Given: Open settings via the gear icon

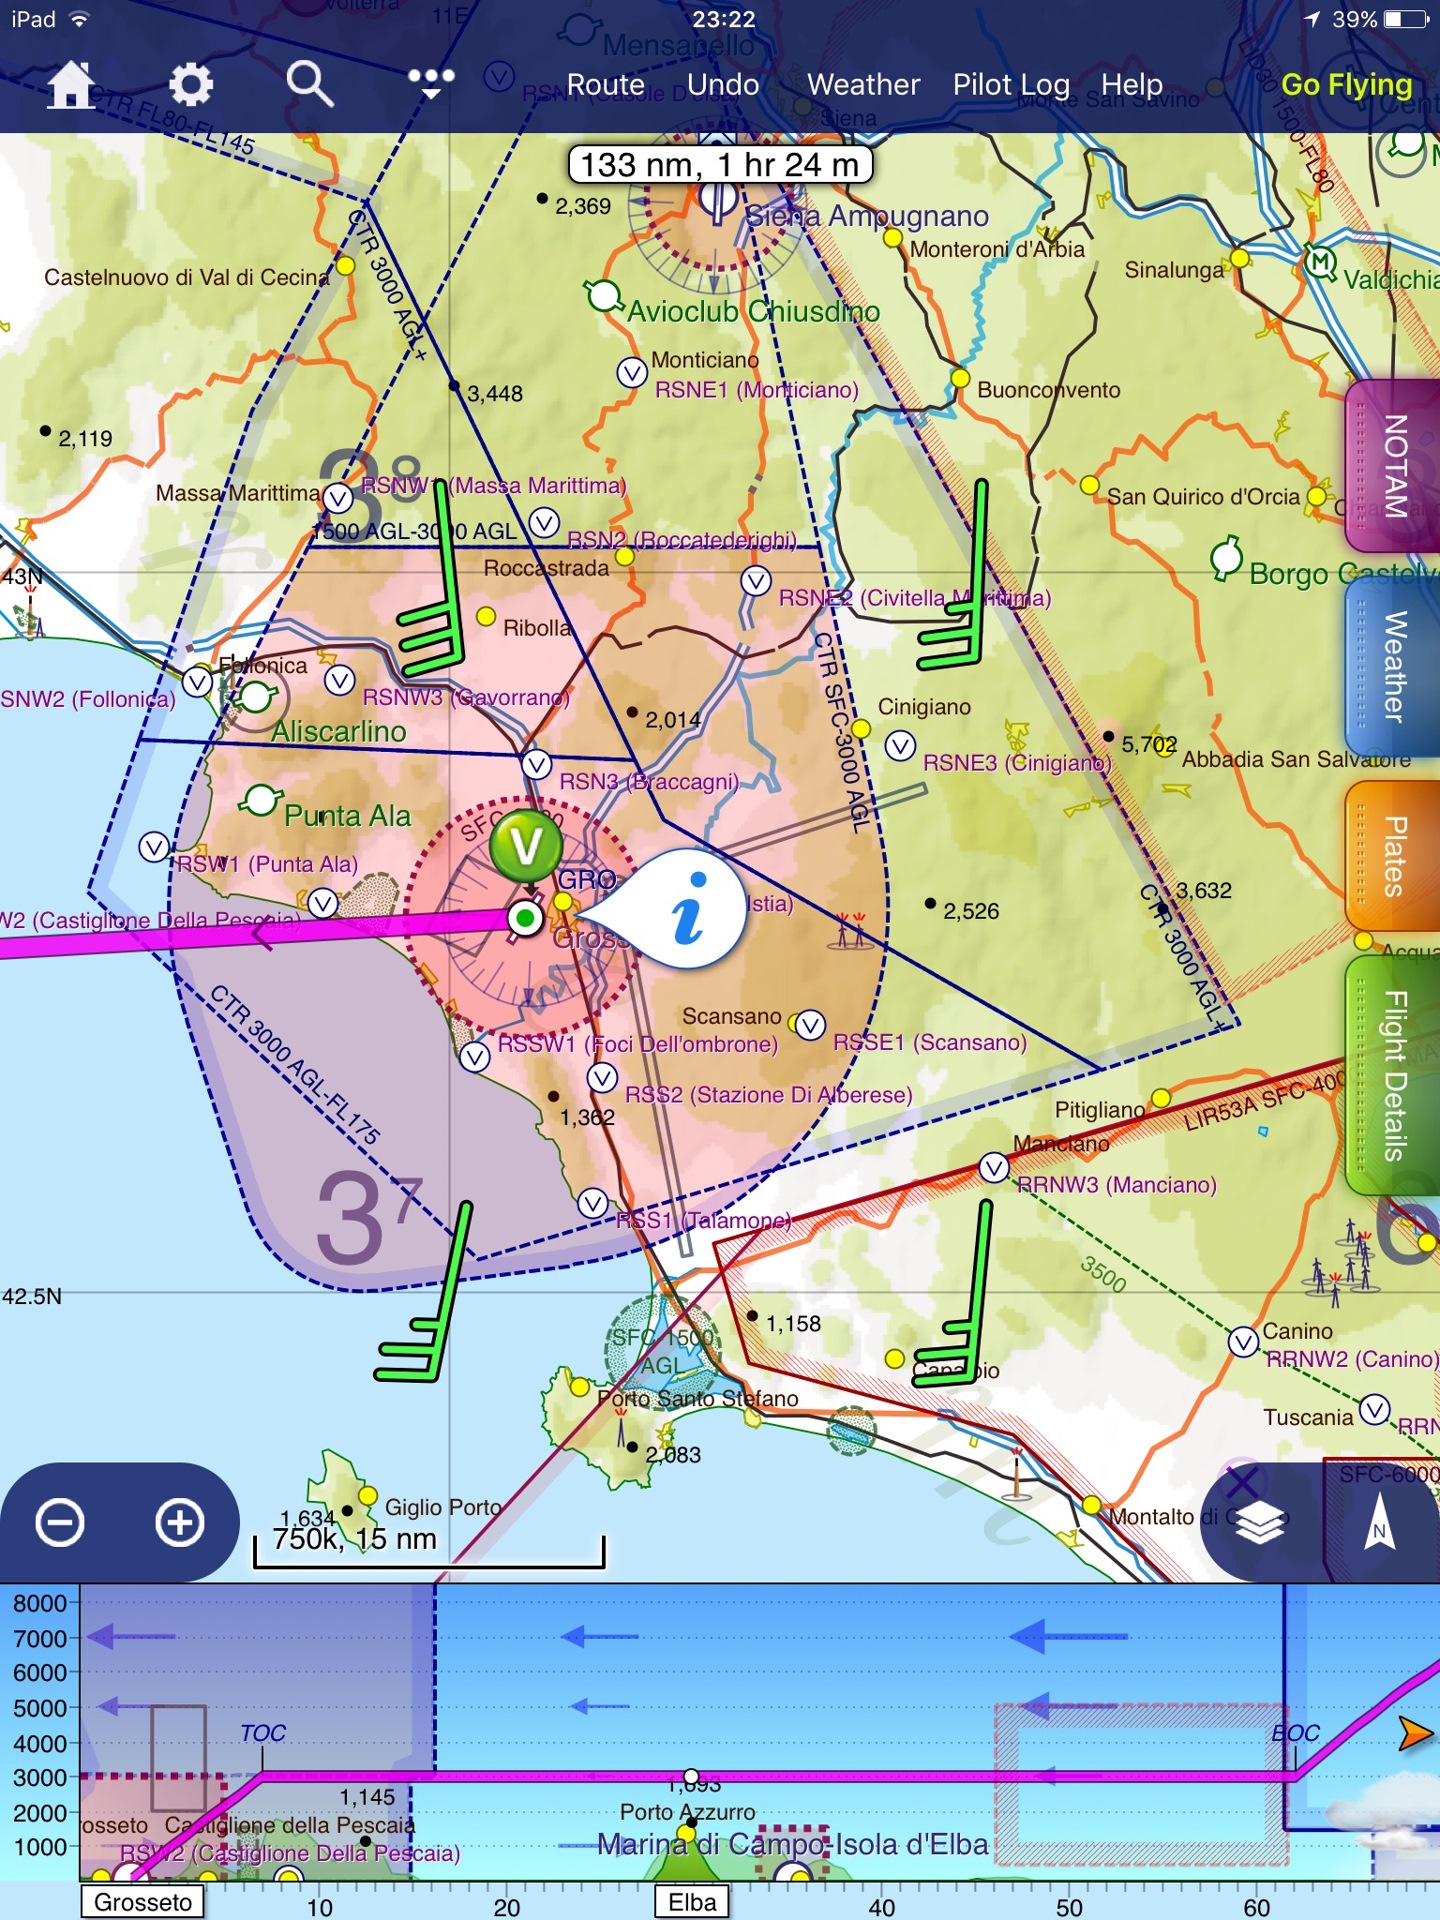Looking at the screenshot, I should click(x=190, y=85).
